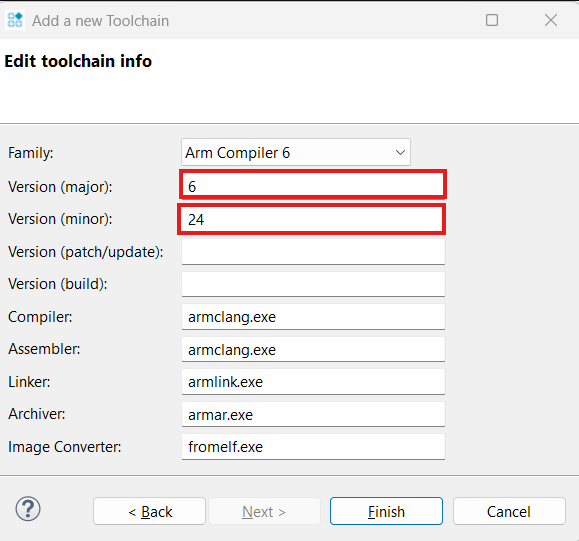Click the Assembler field with armclang.exe

pos(313,349)
